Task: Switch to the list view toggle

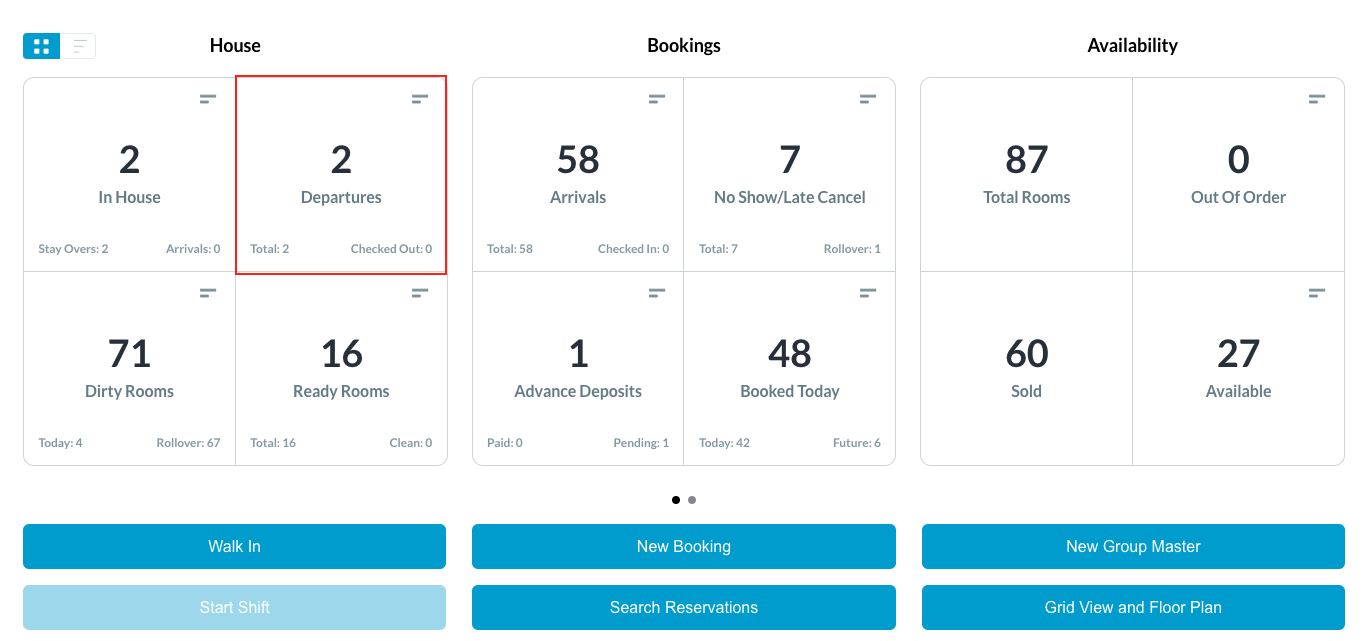Action: point(78,46)
